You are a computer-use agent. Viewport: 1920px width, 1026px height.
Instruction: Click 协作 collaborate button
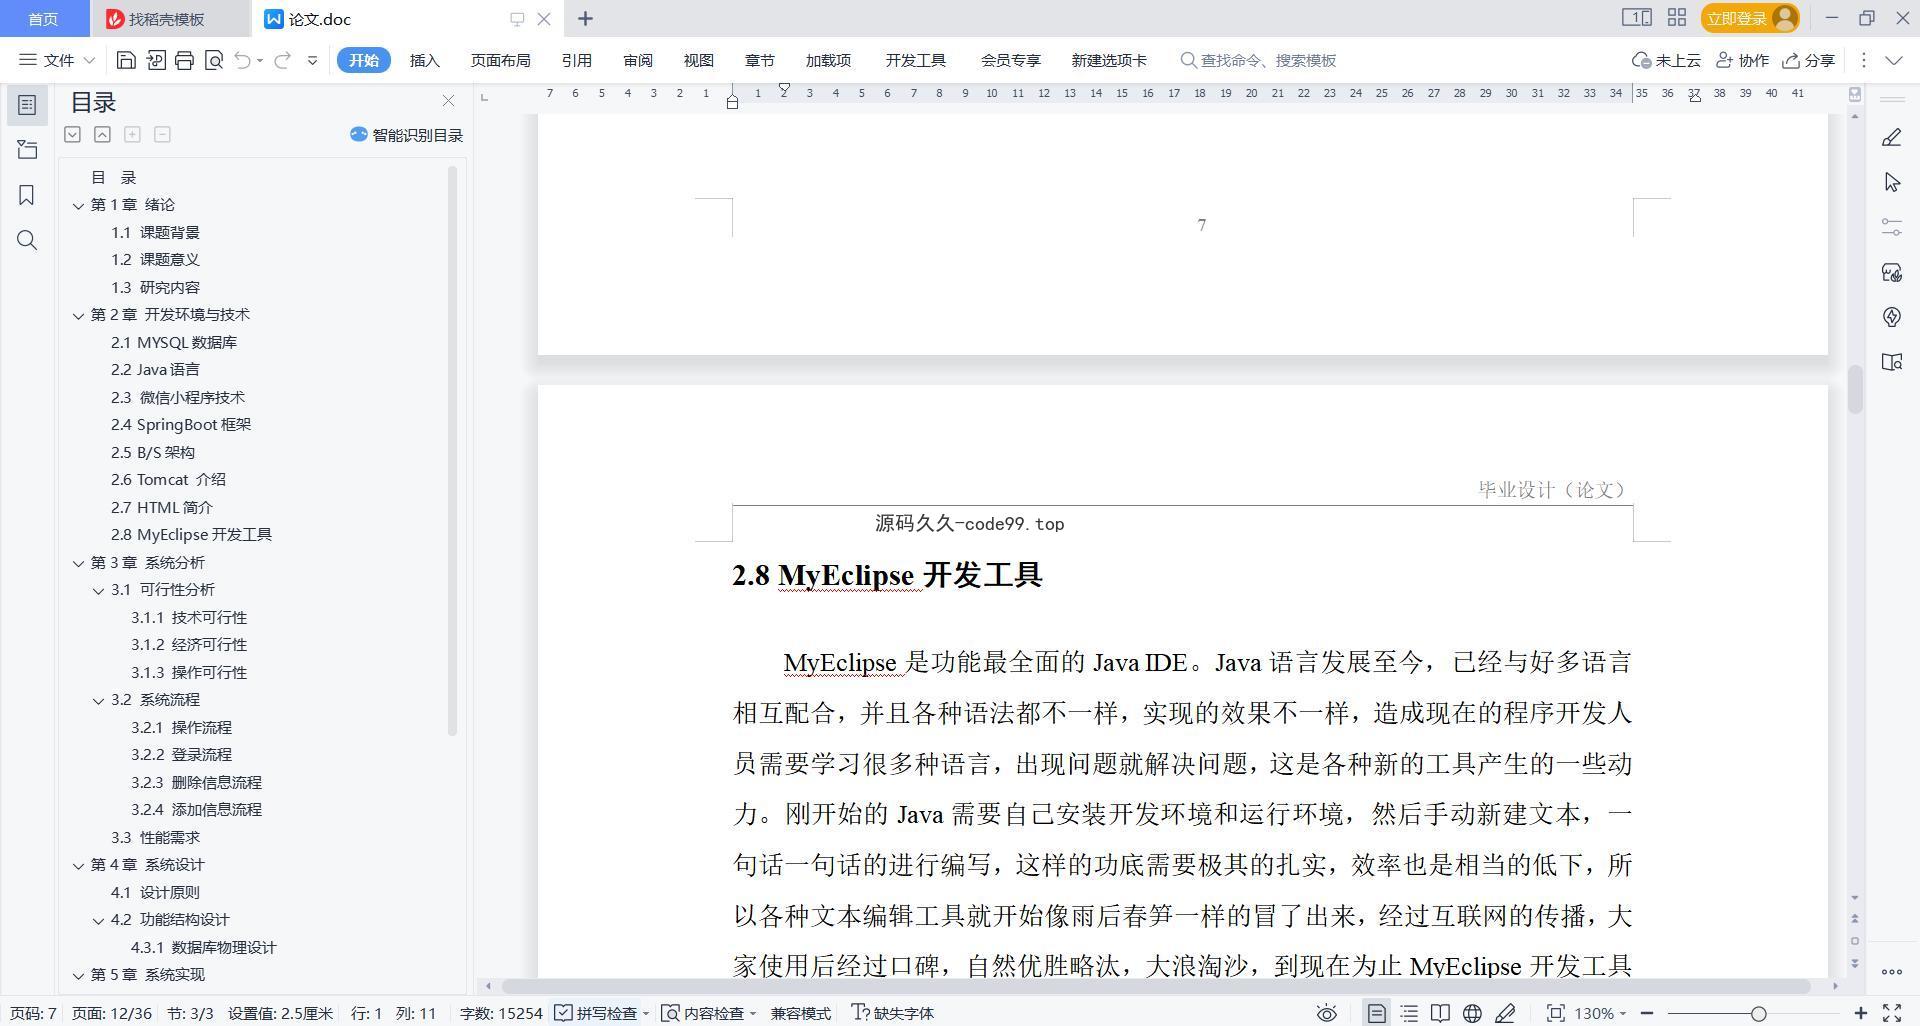[1742, 60]
